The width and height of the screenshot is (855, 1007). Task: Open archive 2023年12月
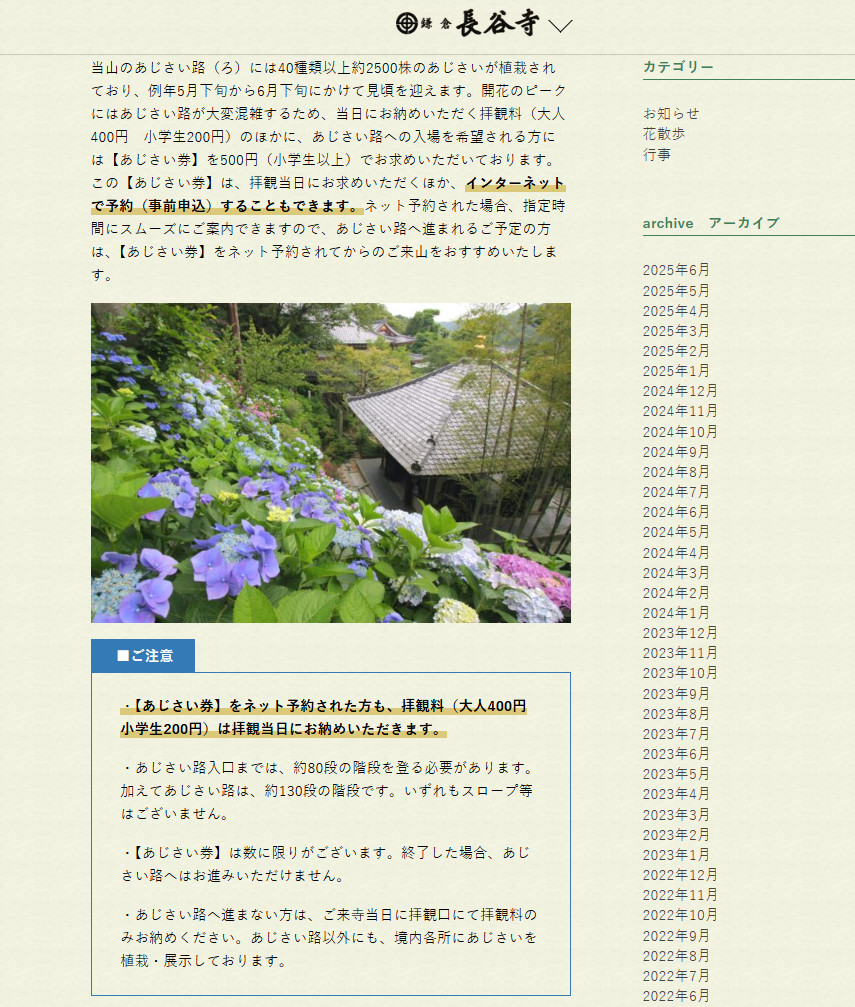(x=680, y=633)
